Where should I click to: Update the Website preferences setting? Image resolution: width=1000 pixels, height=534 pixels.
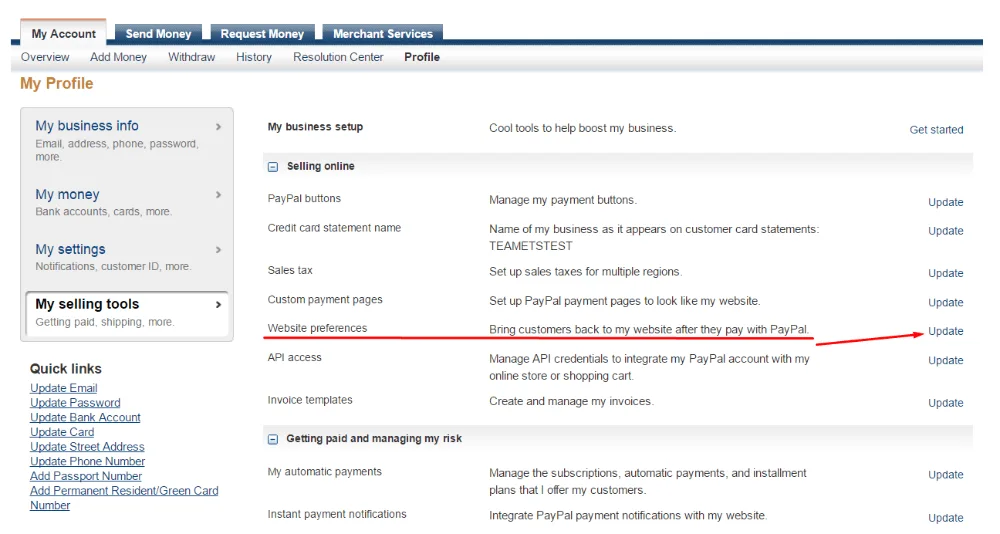945,331
